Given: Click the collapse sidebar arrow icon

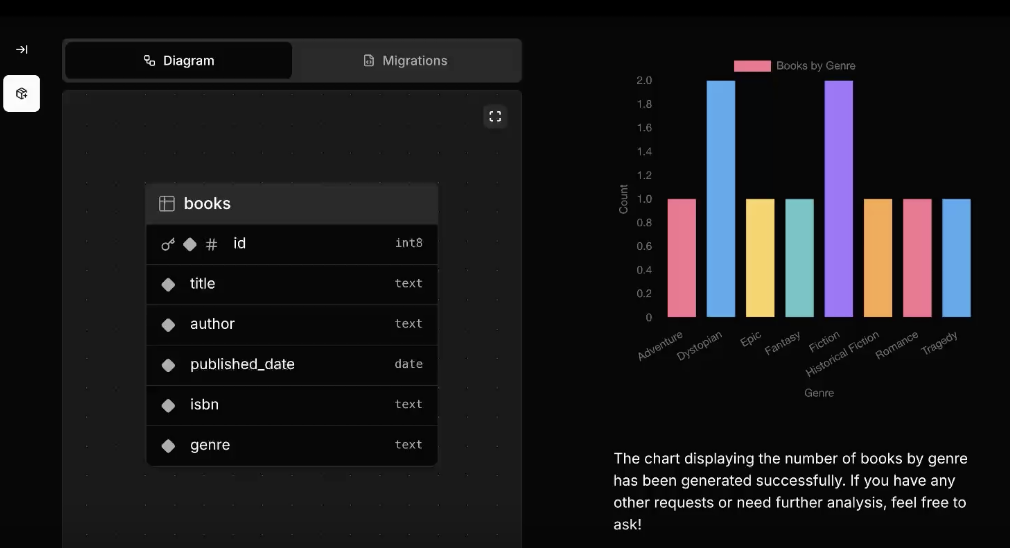Looking at the screenshot, I should (x=22, y=50).
